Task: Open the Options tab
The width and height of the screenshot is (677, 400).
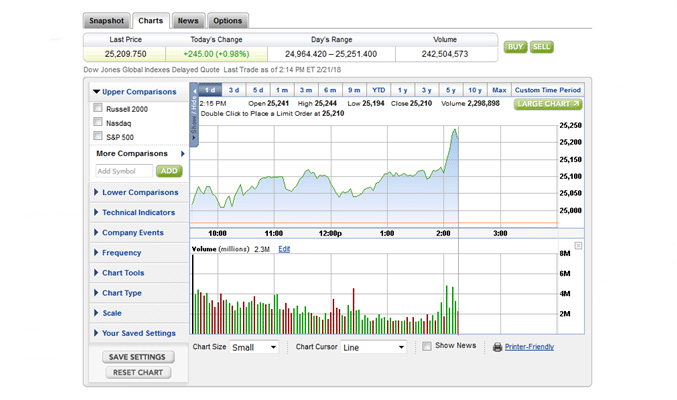Action: coord(227,20)
